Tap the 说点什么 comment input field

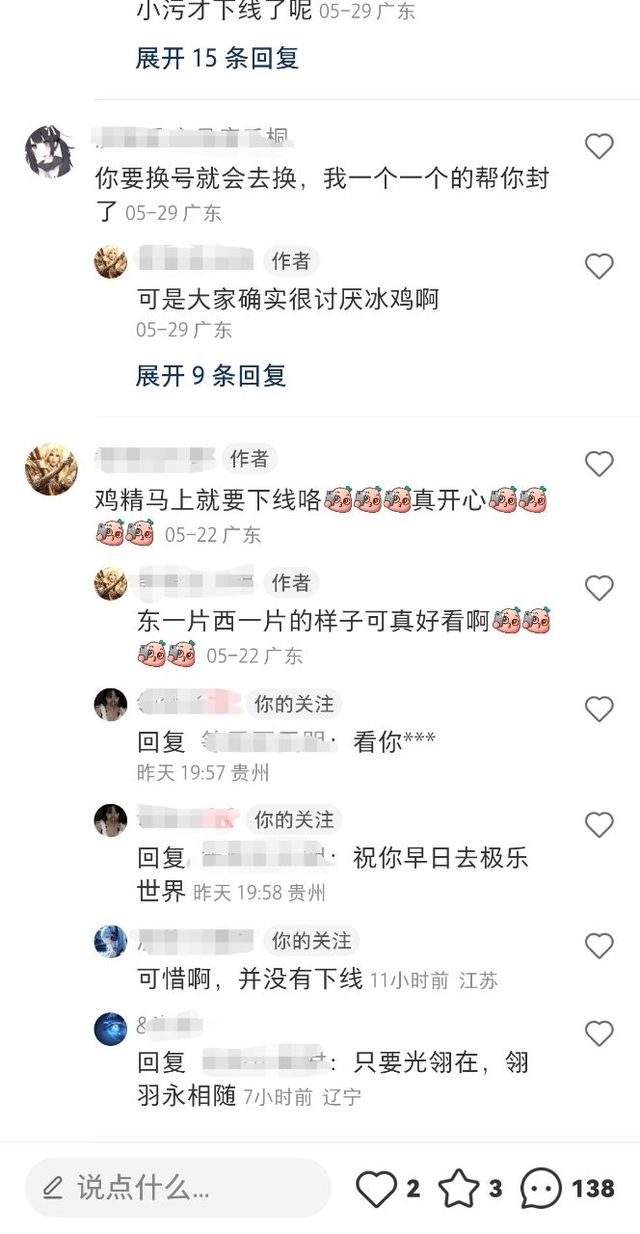[178, 1188]
